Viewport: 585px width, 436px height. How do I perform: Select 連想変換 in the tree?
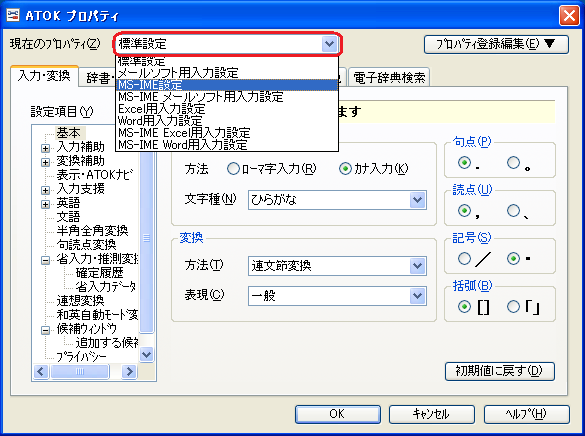(x=80, y=301)
